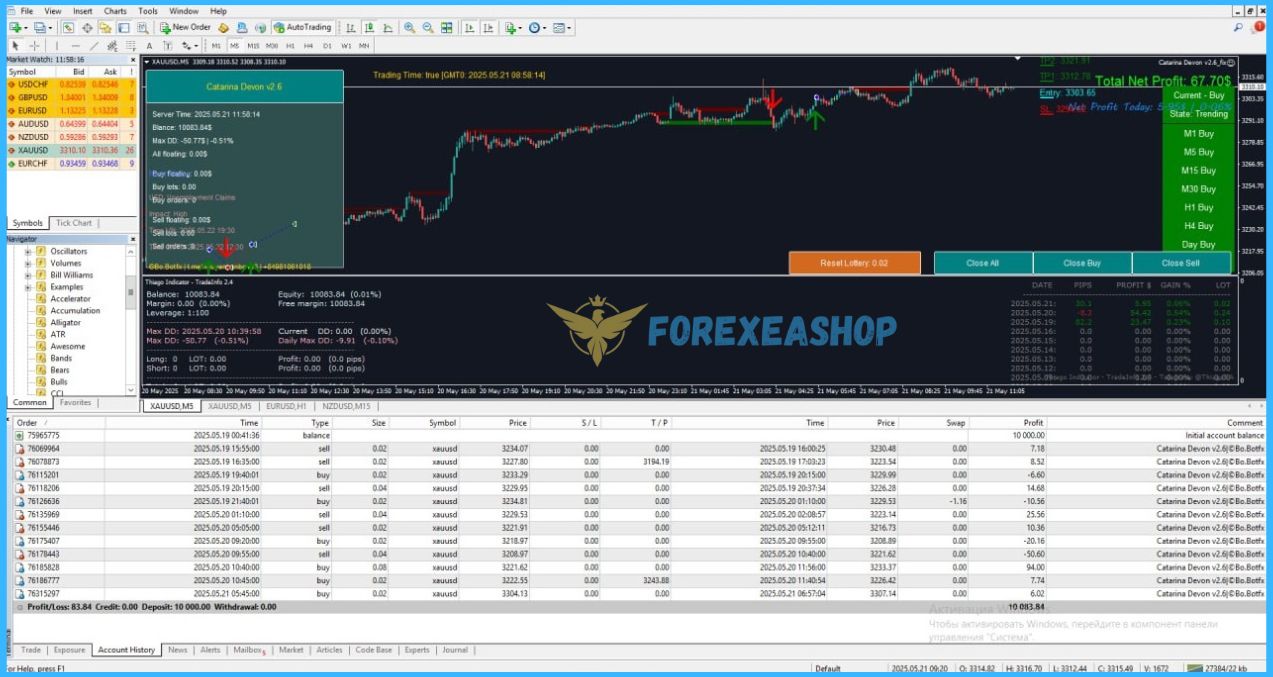Switch to the Journal terminal tab
Image resolution: width=1273 pixels, height=677 pixels.
[x=454, y=650]
